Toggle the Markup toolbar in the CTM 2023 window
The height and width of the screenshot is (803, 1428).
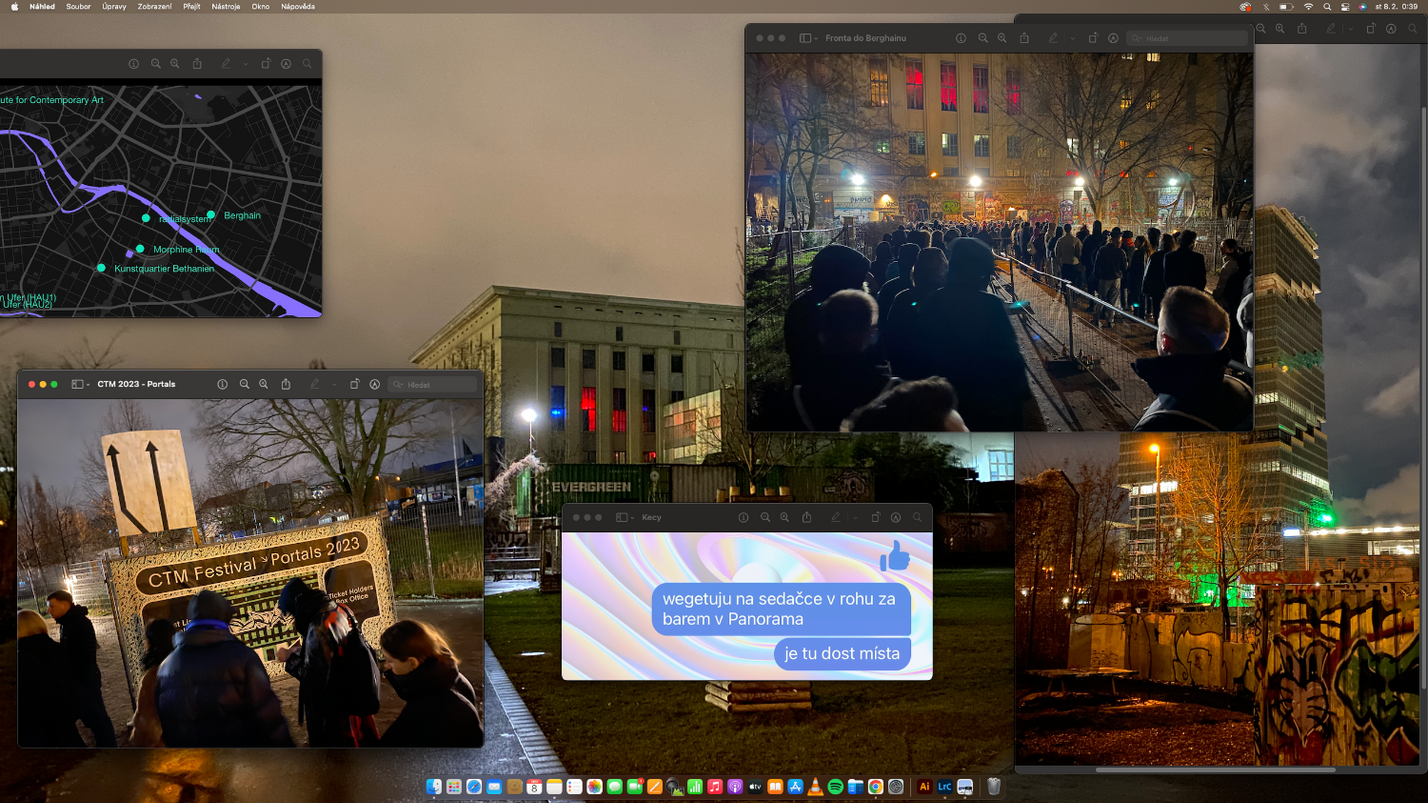pos(375,384)
